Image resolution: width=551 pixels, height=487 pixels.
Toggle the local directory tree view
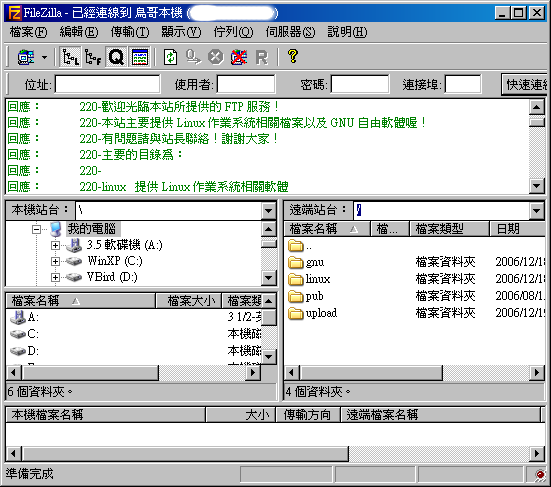[x=70, y=57]
